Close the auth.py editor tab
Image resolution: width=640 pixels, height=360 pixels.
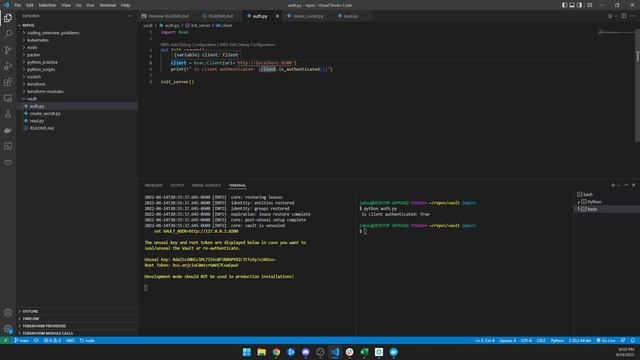277,16
